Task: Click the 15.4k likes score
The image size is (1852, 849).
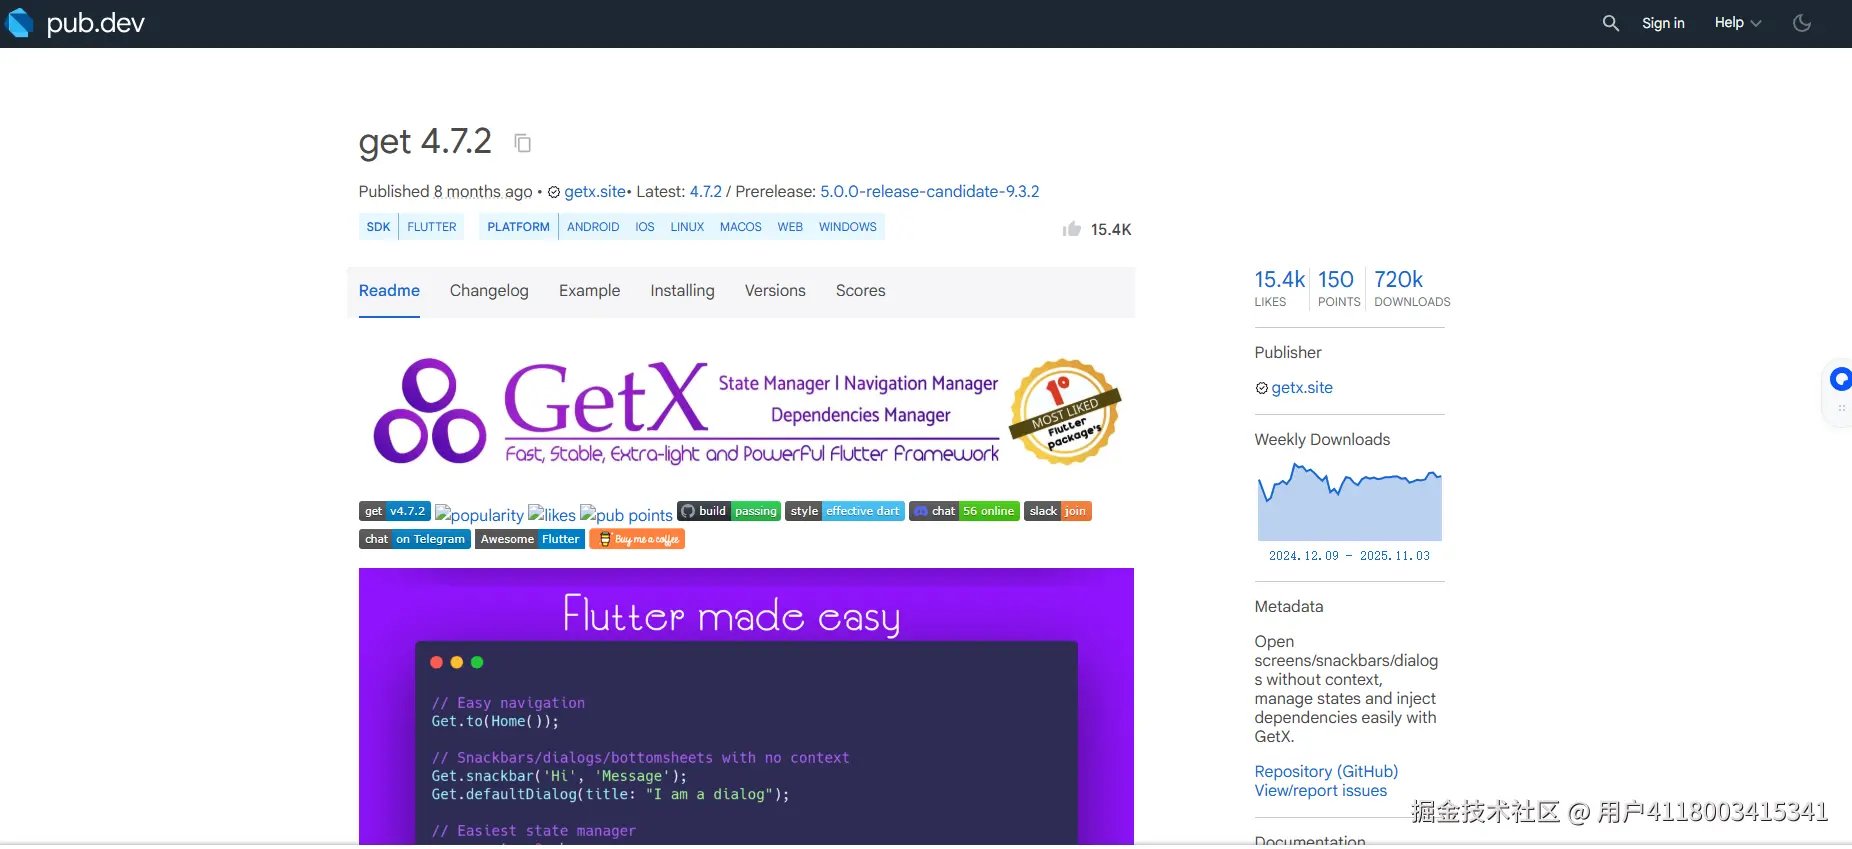Action: pos(1280,288)
